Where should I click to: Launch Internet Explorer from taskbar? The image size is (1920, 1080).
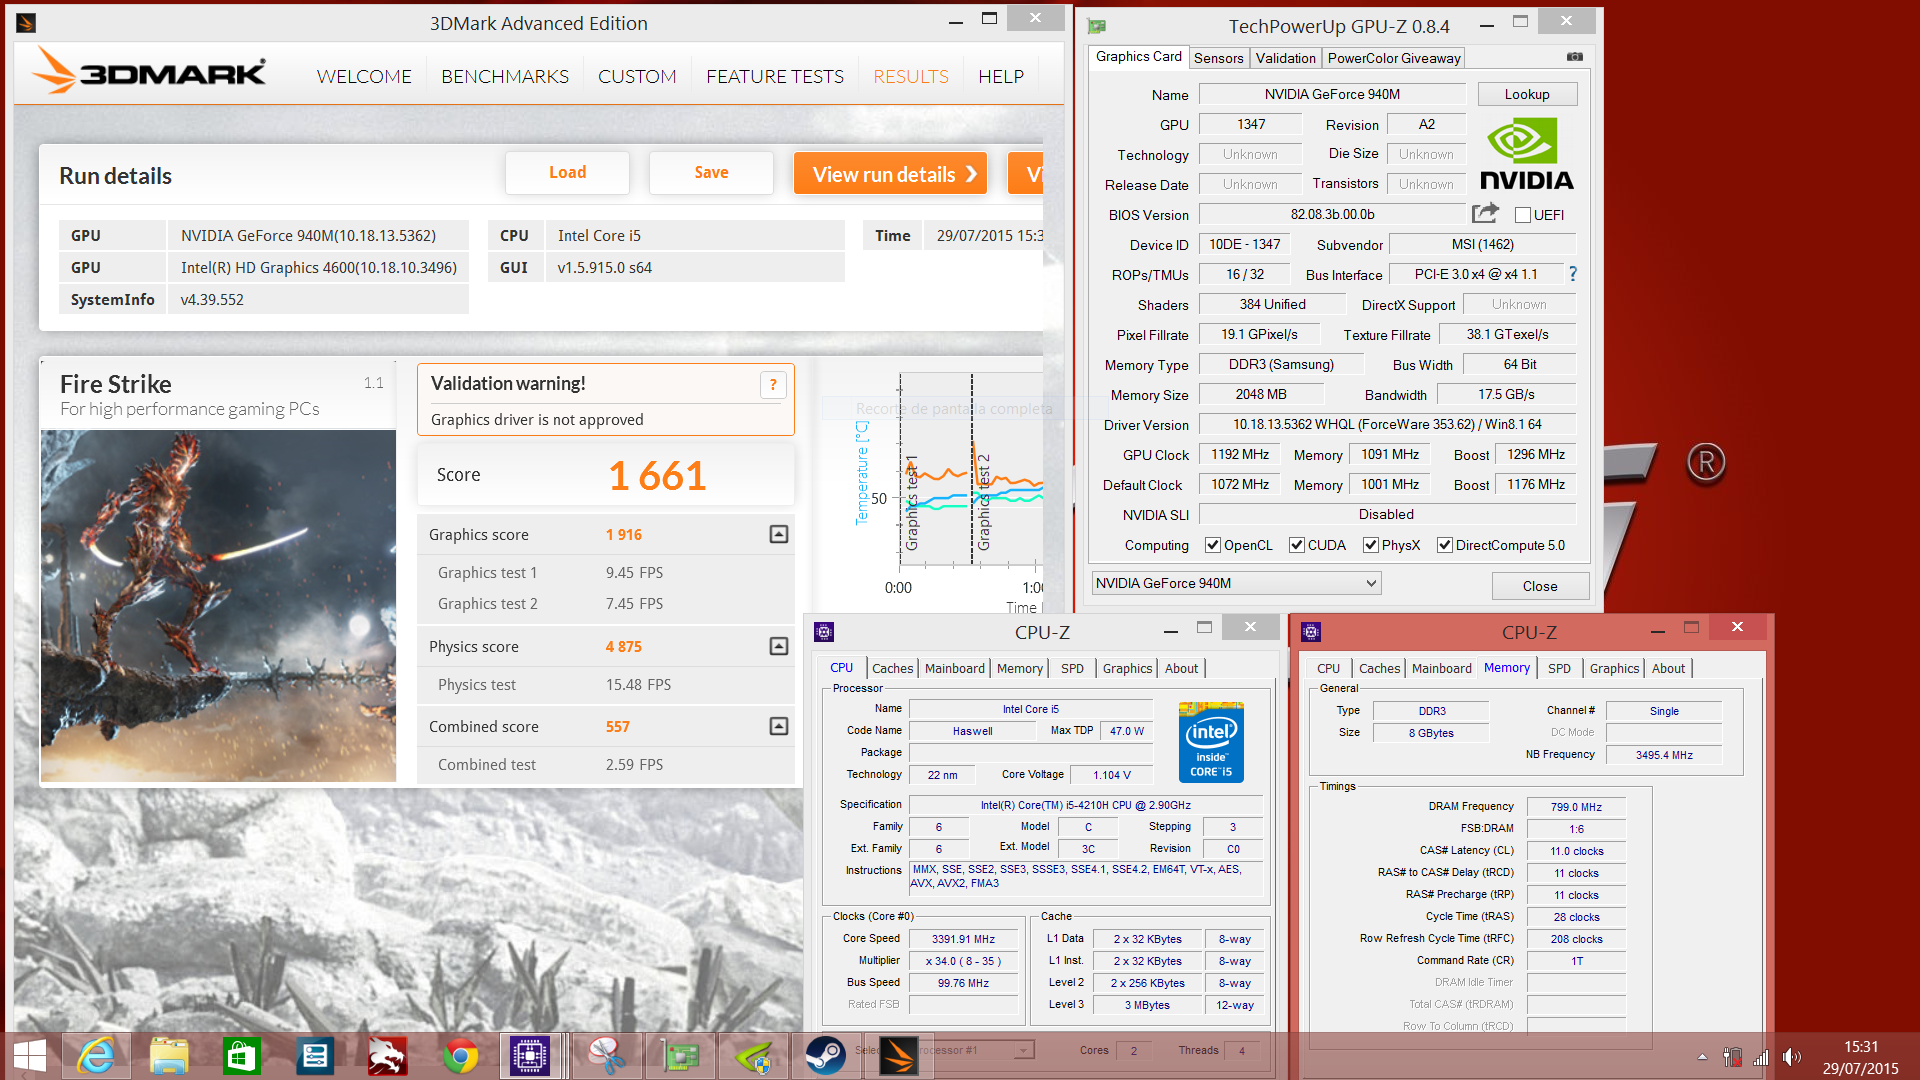96,1056
